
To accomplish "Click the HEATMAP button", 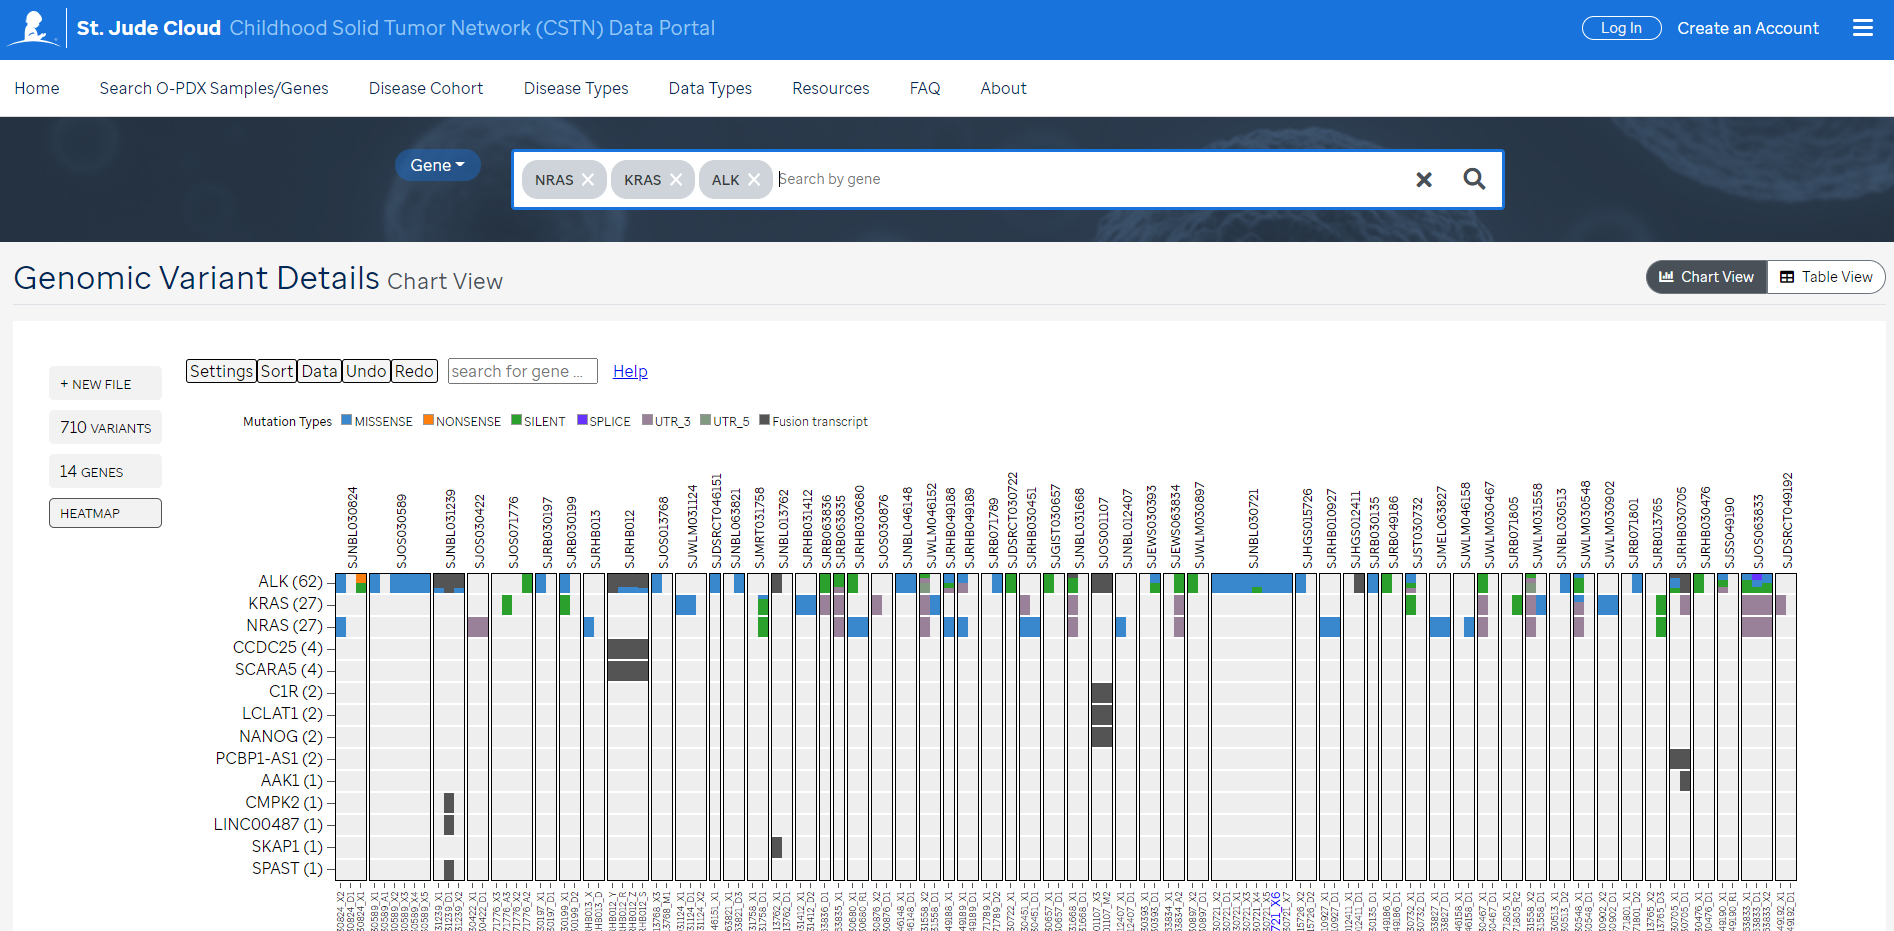I will (x=105, y=513).
